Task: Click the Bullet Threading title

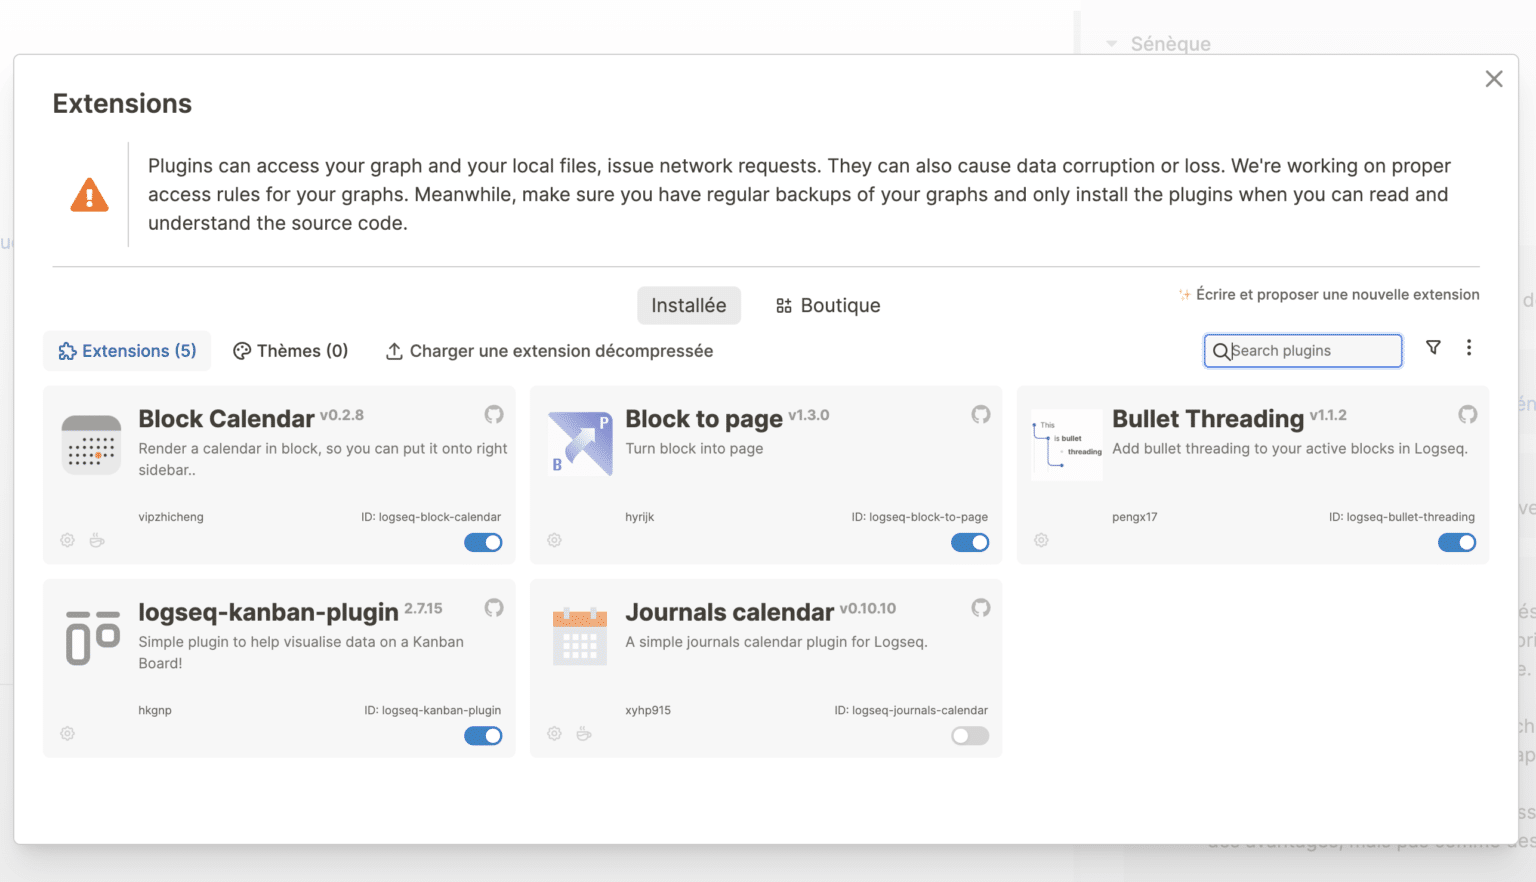Action: point(1208,419)
